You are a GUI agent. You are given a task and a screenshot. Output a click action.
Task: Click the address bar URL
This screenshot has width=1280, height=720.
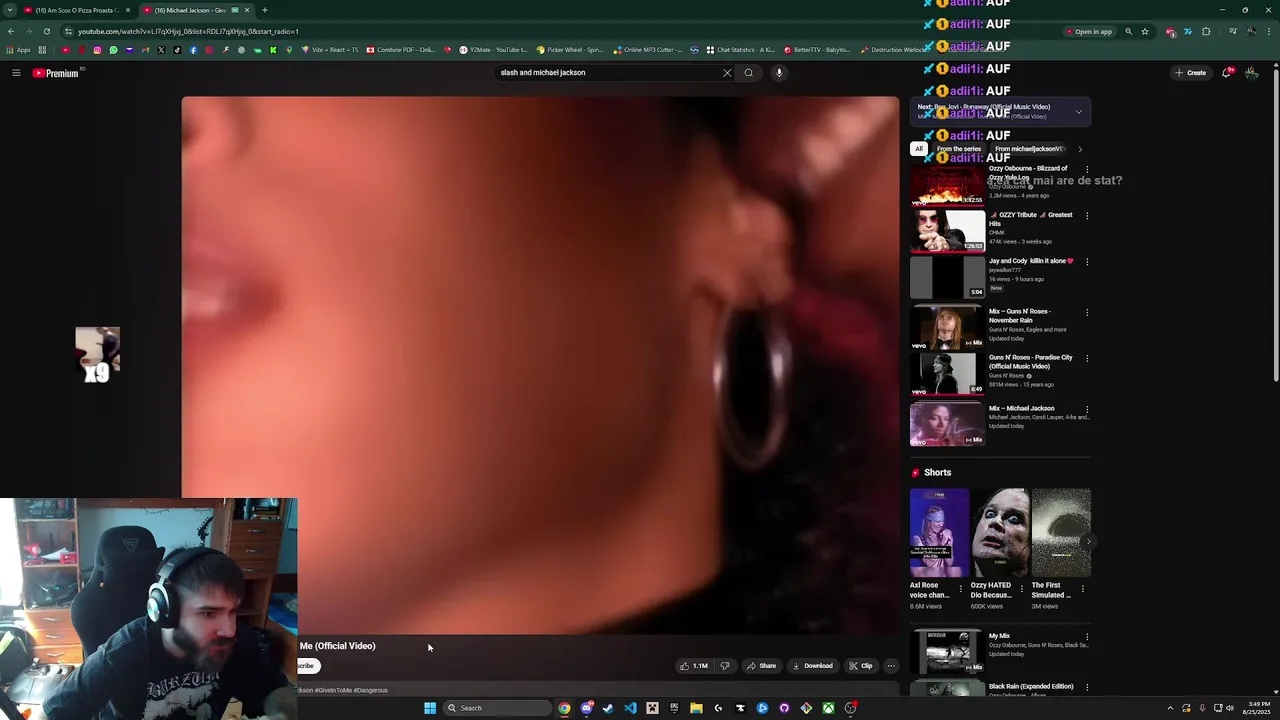188,31
